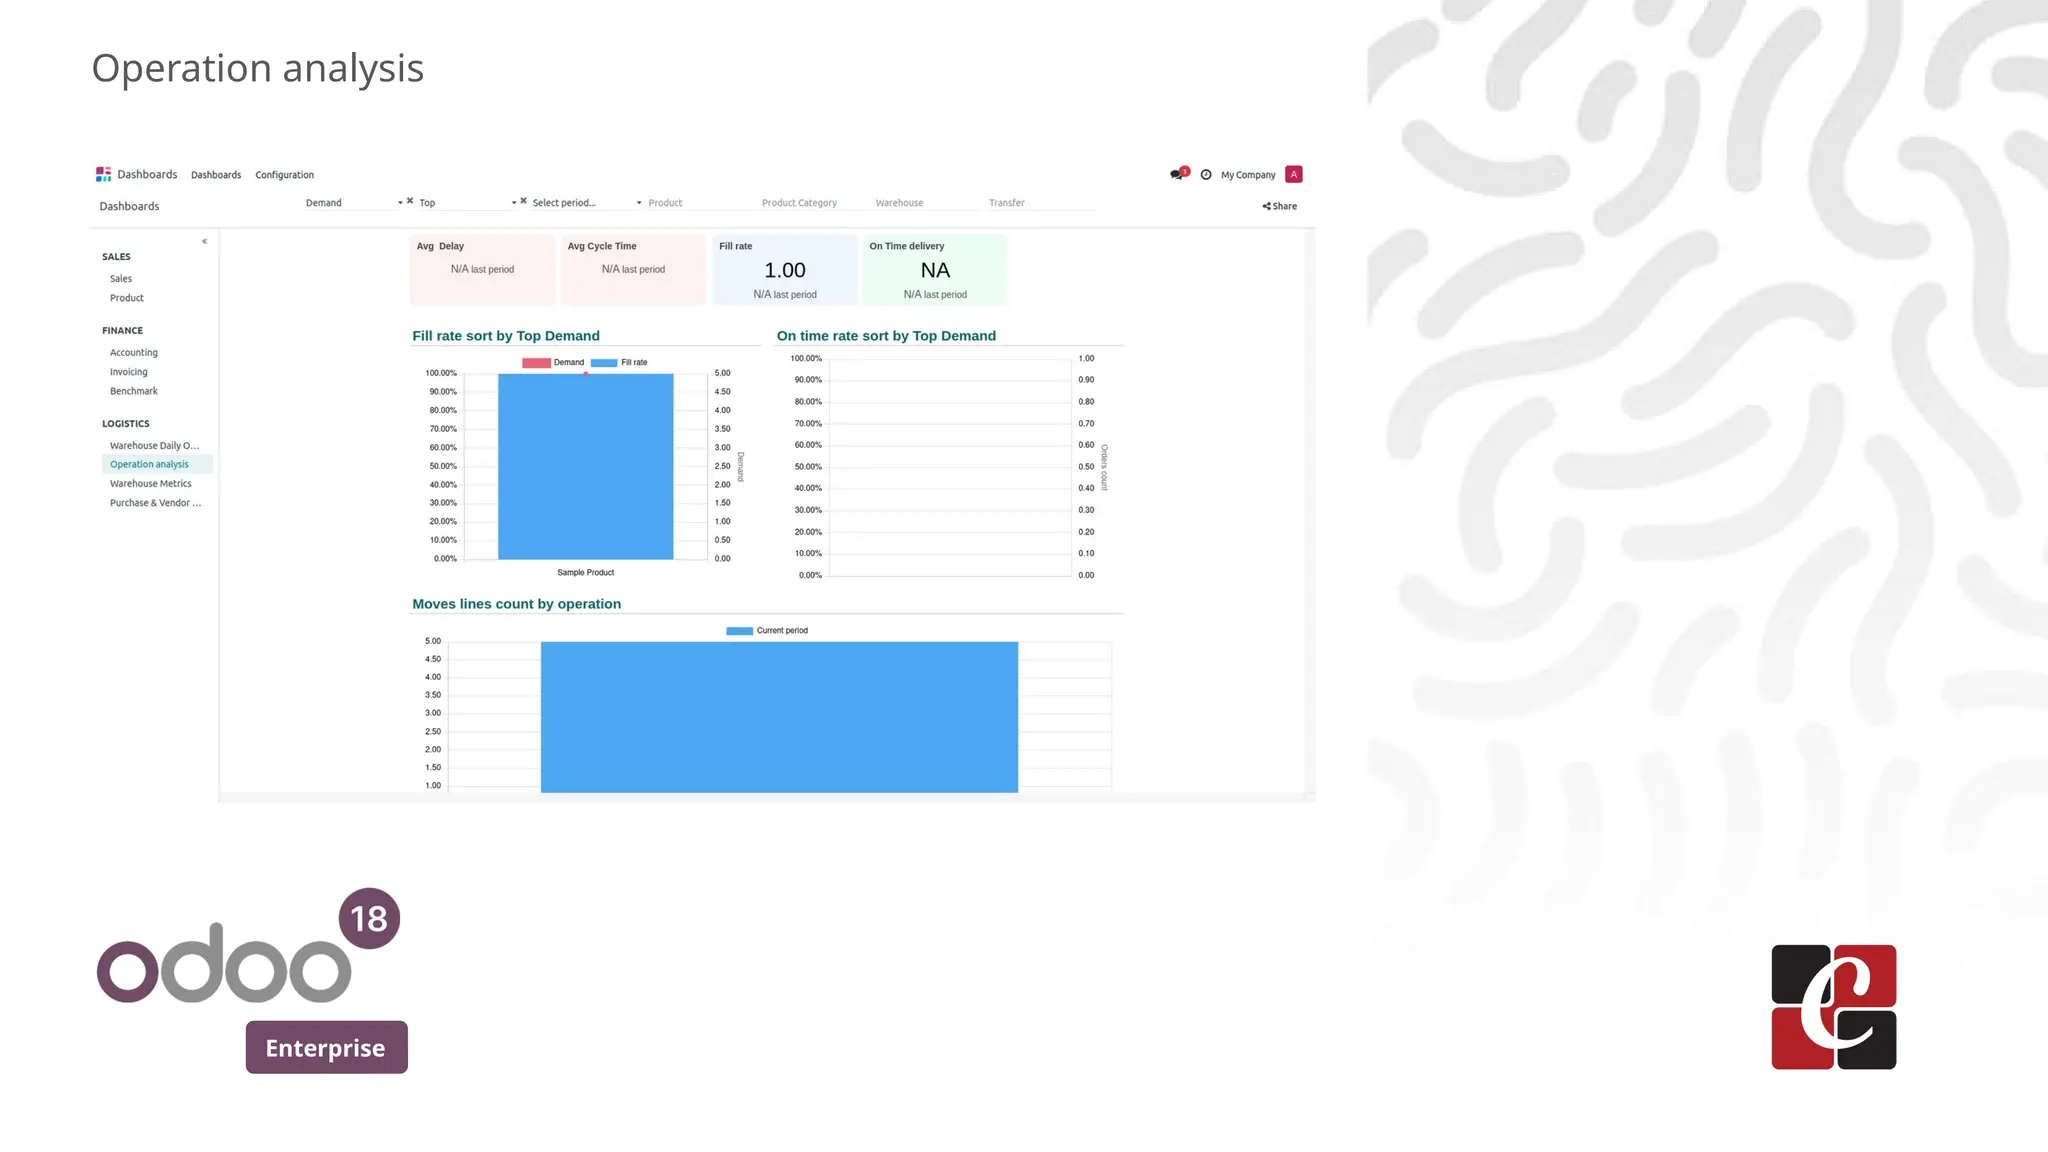Open the Sales dashboard in sidebar
This screenshot has width=2048, height=1152.
121,279
